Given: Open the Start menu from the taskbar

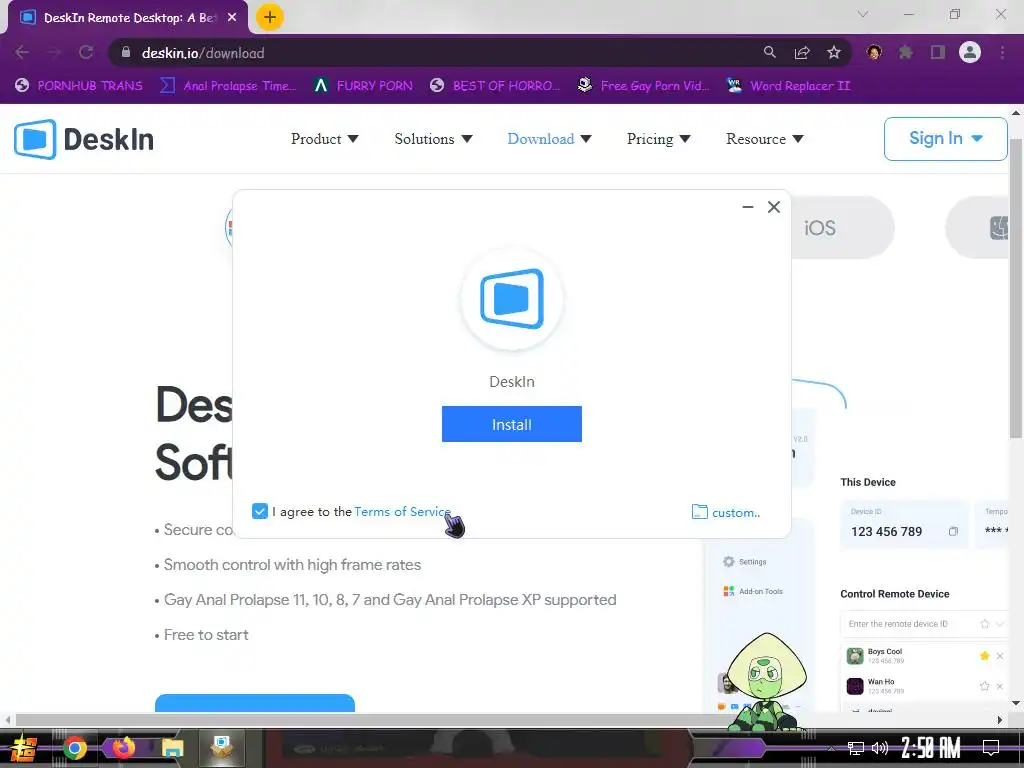Looking at the screenshot, I should tap(24, 748).
